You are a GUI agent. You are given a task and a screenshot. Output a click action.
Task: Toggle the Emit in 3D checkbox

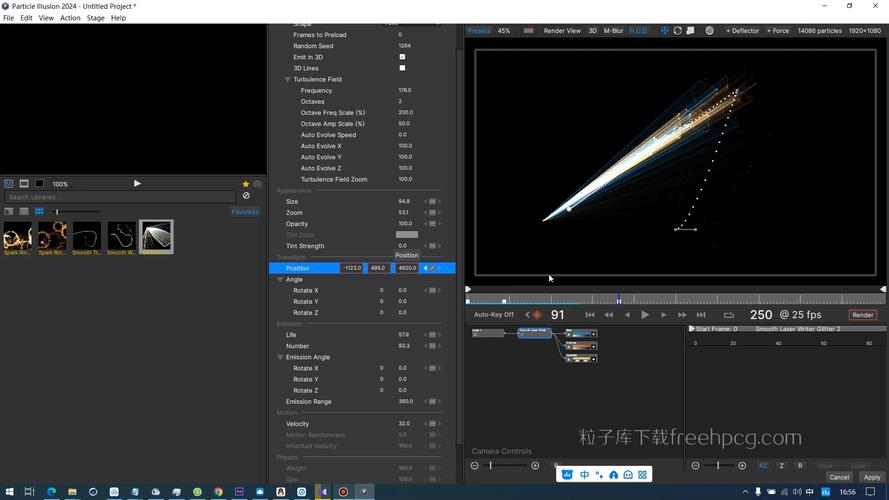[x=402, y=57]
